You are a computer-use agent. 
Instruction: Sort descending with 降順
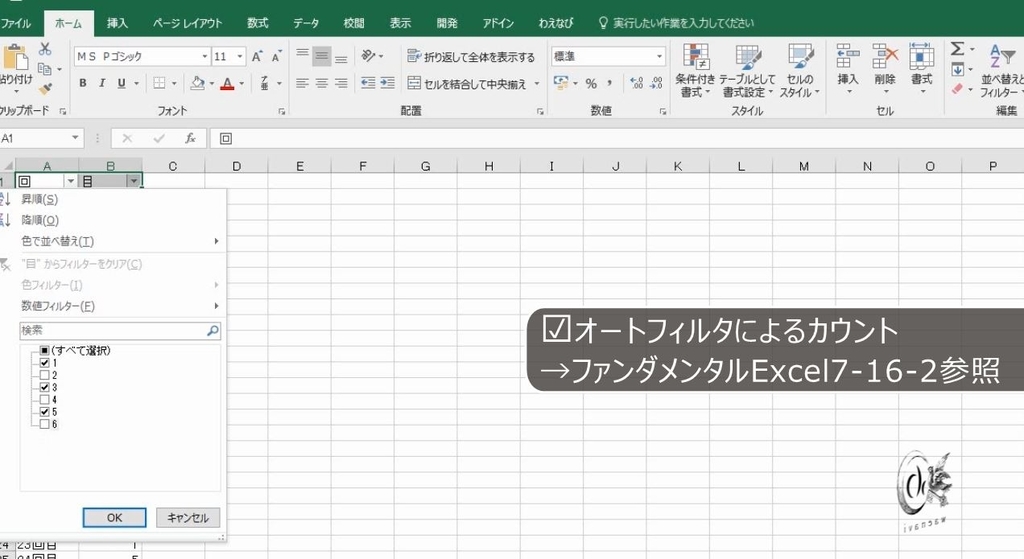click(40, 220)
